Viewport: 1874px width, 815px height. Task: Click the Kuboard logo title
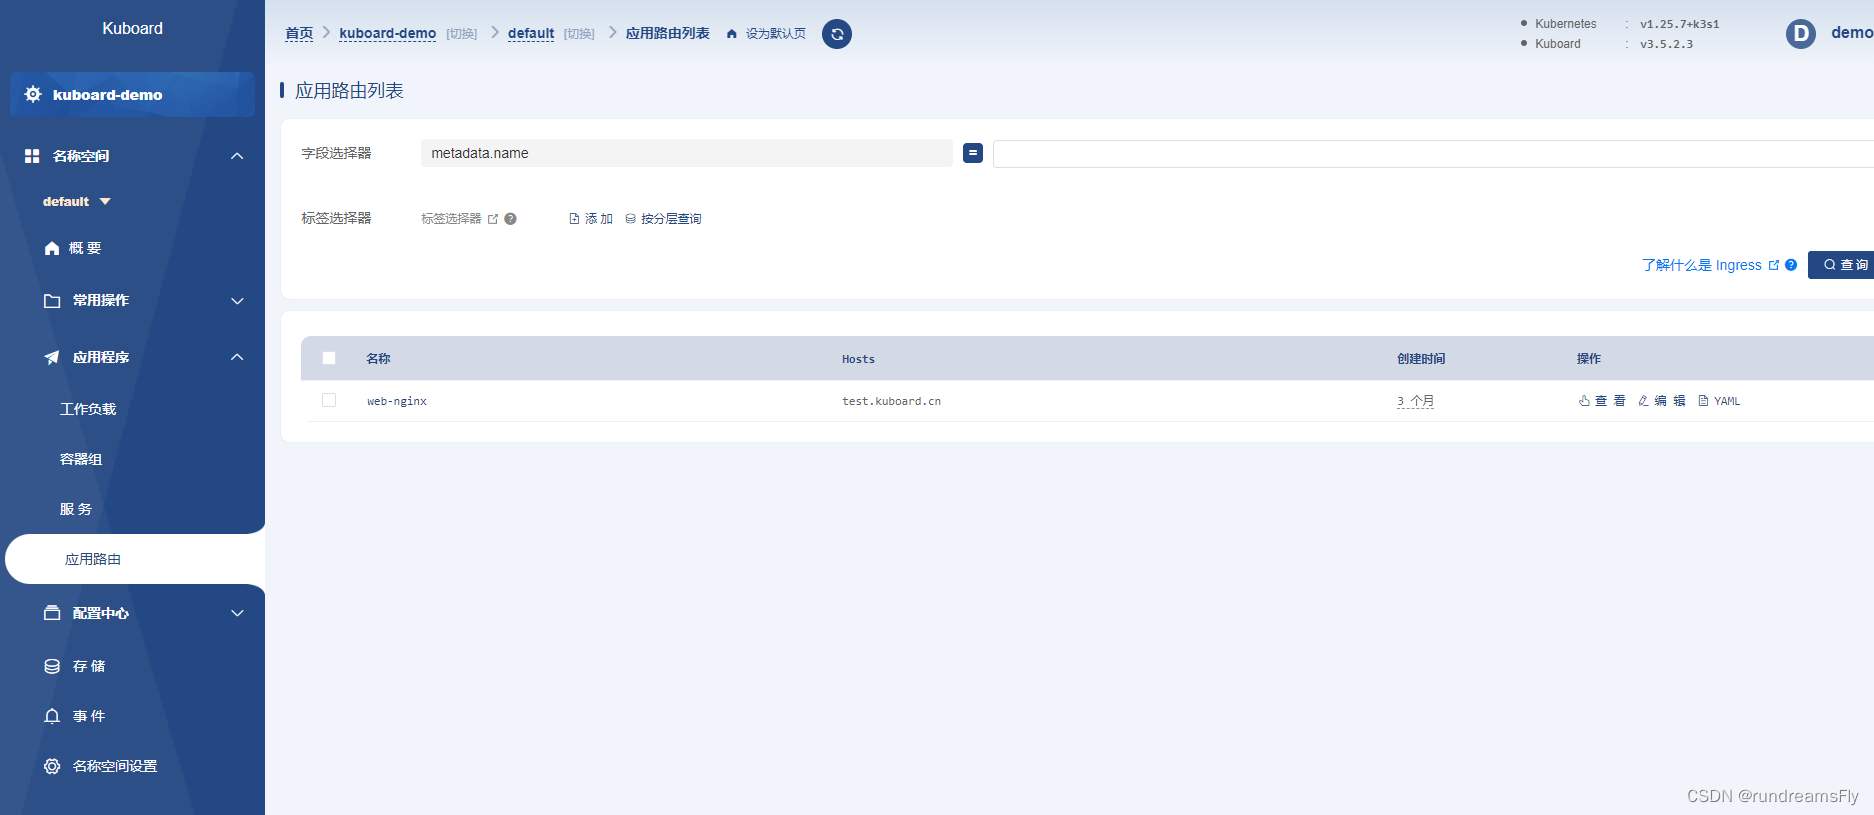click(132, 28)
